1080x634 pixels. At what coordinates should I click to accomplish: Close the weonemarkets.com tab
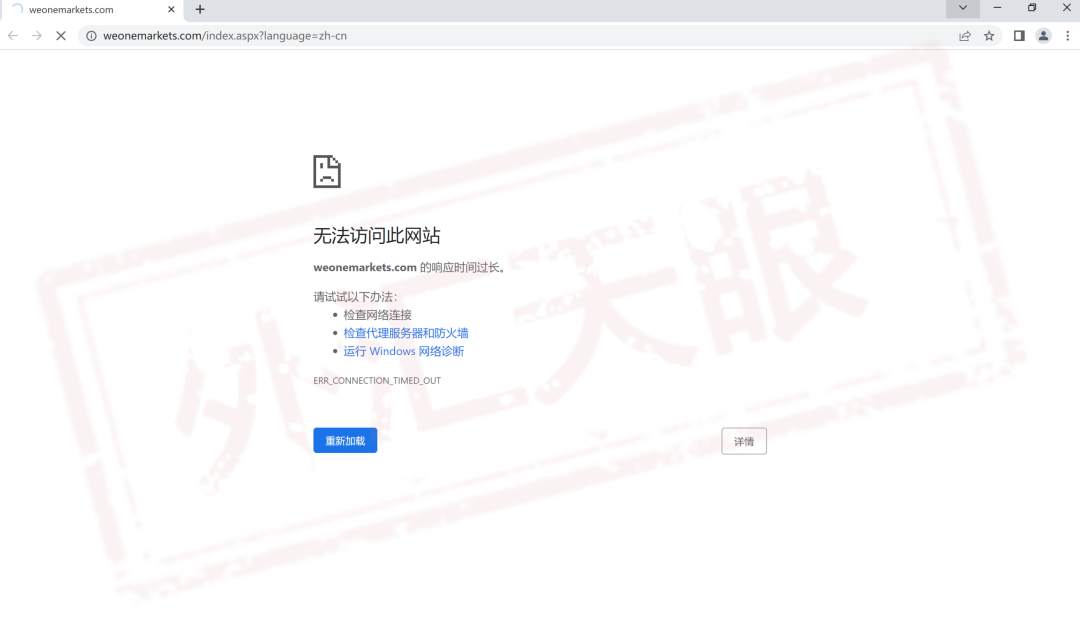[172, 10]
